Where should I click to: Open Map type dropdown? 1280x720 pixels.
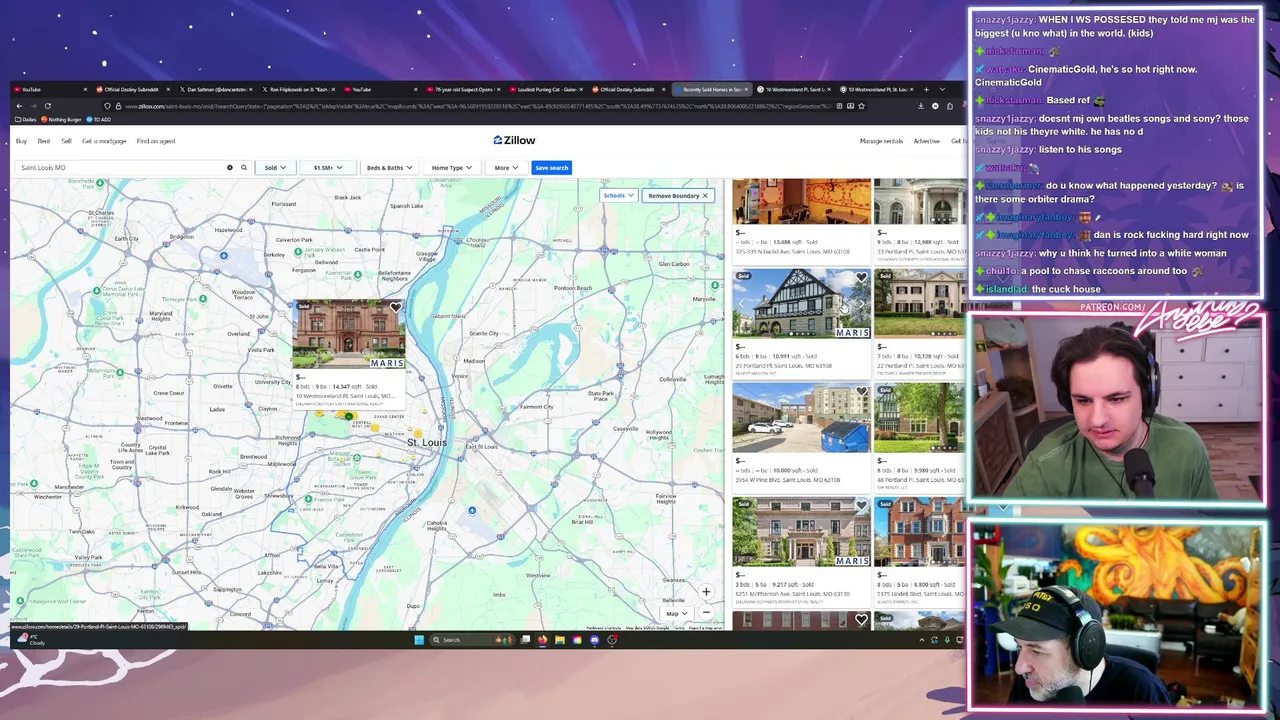676,613
